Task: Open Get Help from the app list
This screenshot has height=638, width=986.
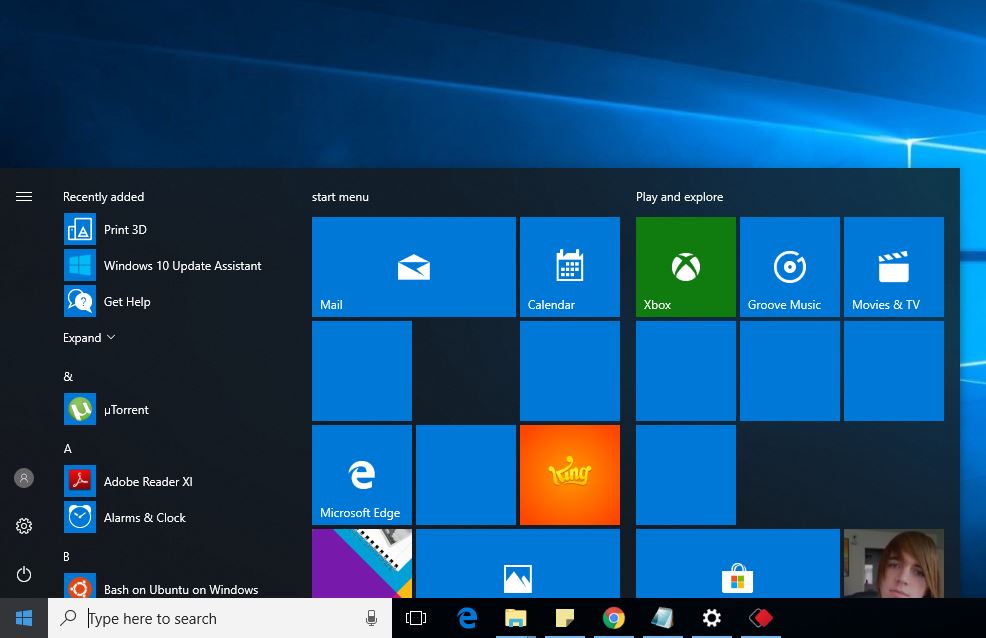Action: [127, 301]
